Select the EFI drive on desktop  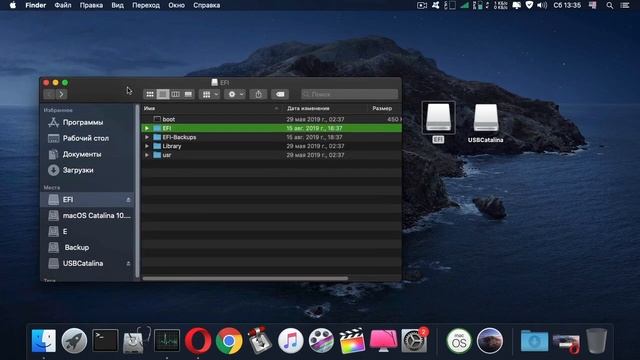438,122
